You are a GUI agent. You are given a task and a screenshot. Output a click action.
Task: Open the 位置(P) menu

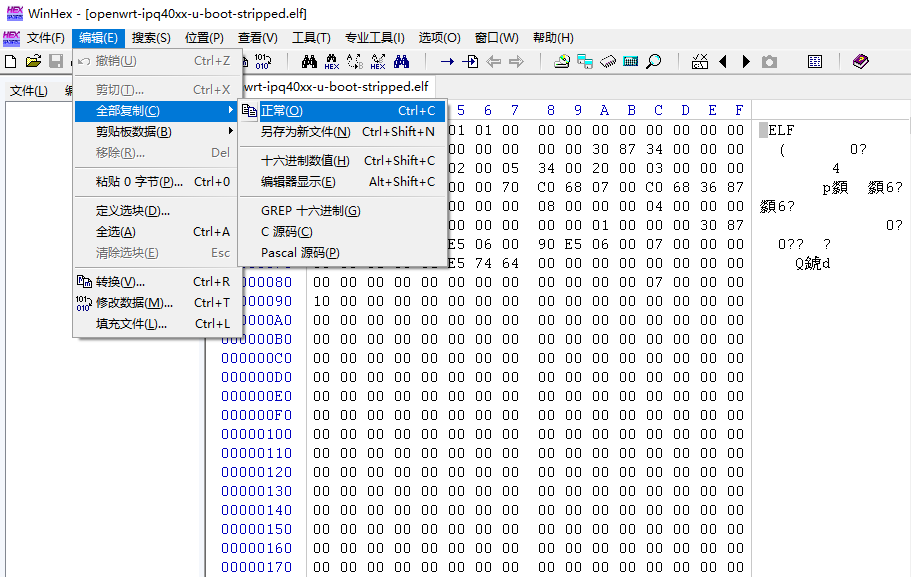204,38
